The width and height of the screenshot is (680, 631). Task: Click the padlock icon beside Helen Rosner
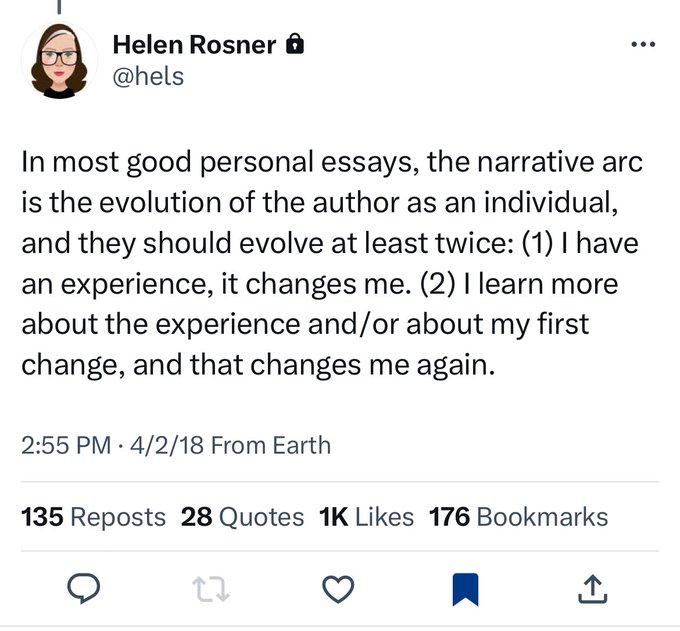pos(295,43)
